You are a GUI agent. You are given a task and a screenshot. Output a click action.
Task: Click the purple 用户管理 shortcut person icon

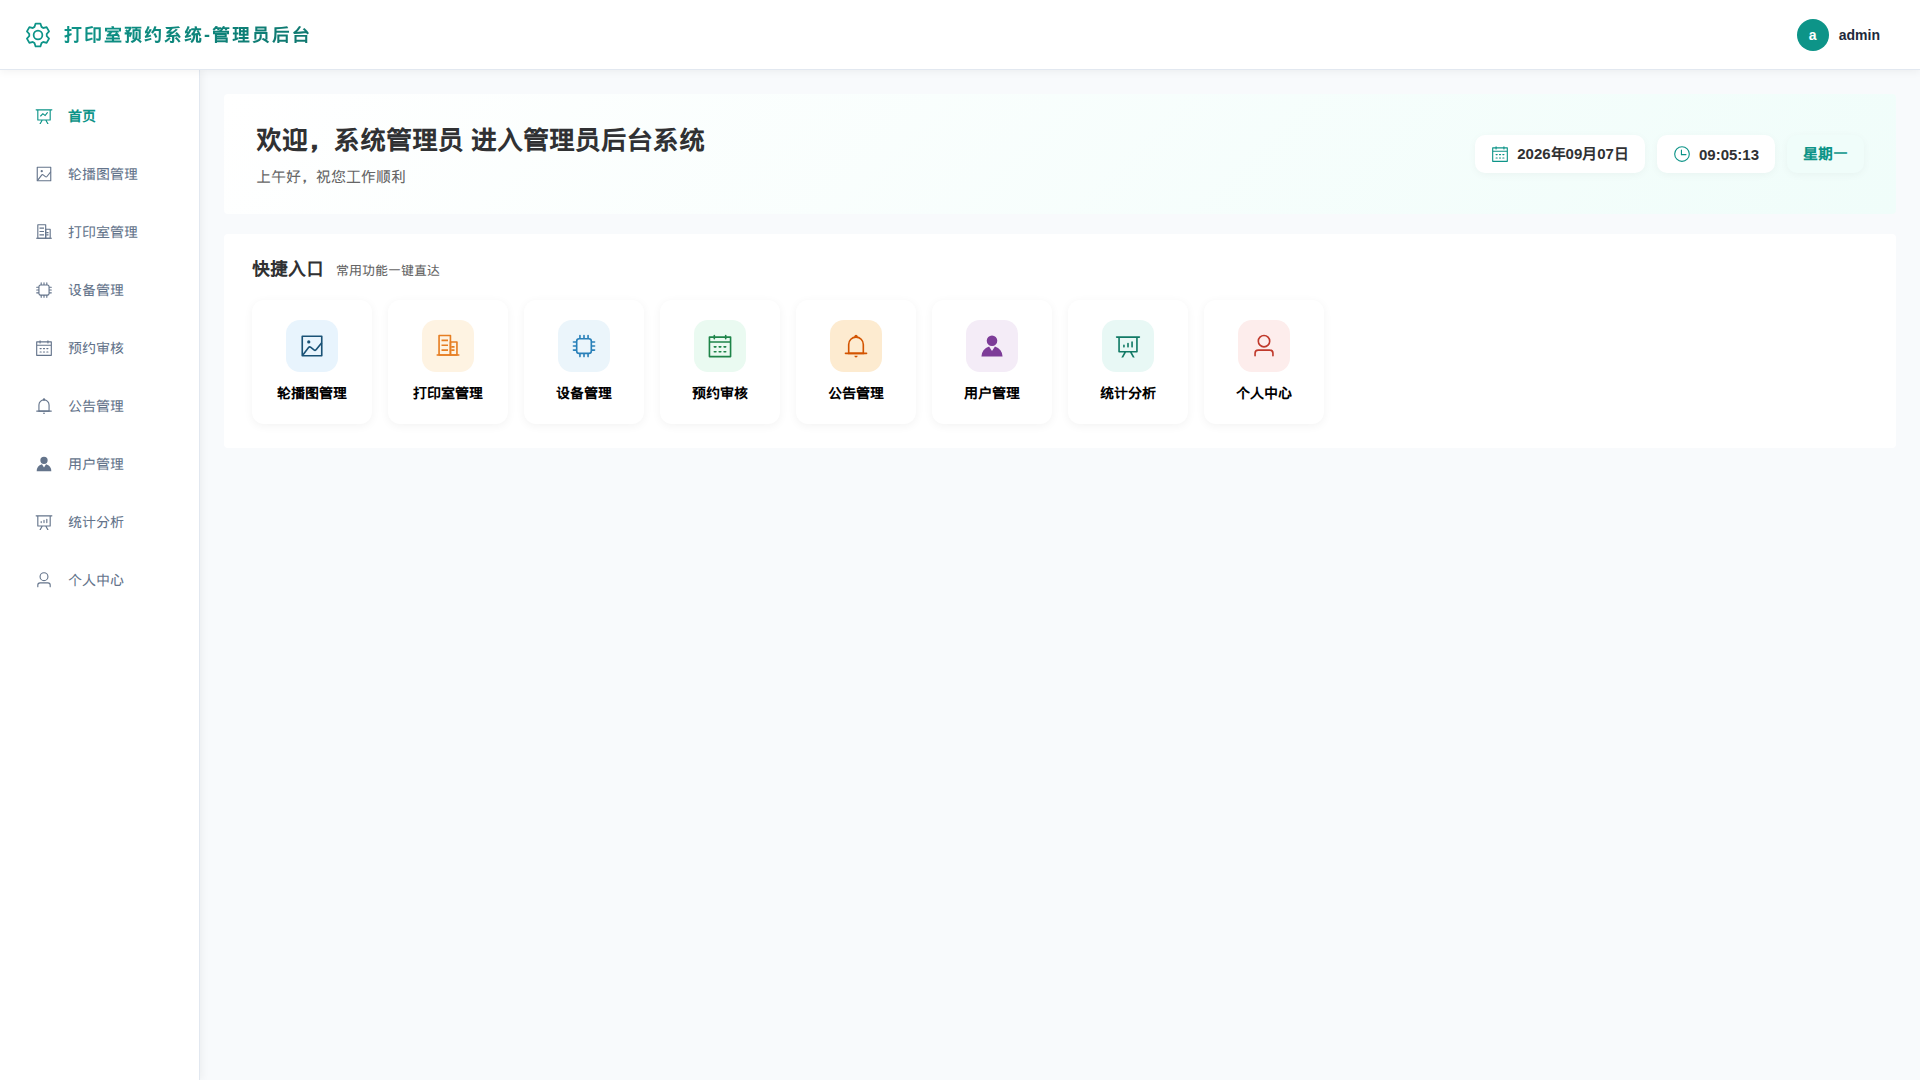[x=992, y=346]
